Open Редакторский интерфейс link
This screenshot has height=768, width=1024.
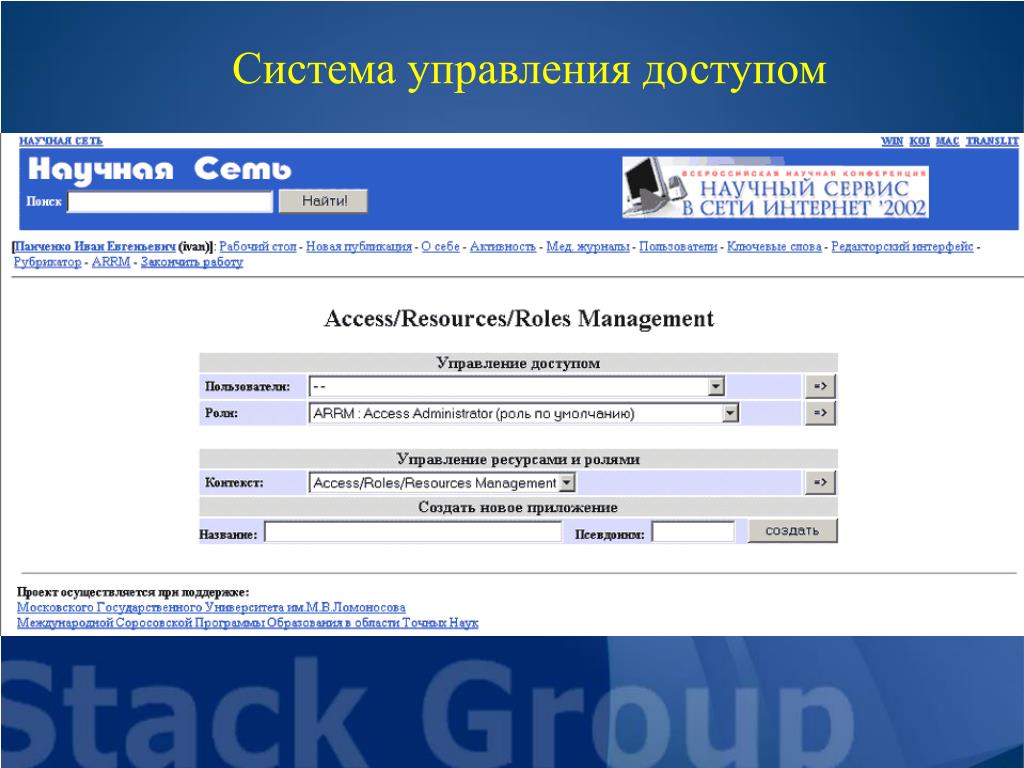(x=903, y=247)
